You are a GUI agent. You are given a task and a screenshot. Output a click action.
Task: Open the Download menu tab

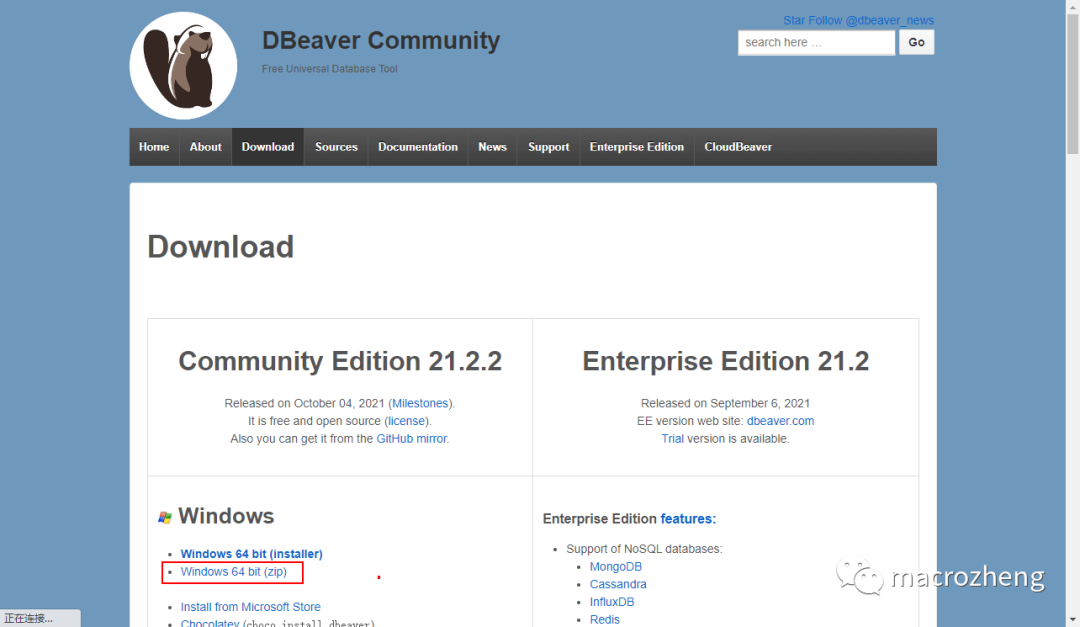(x=268, y=147)
